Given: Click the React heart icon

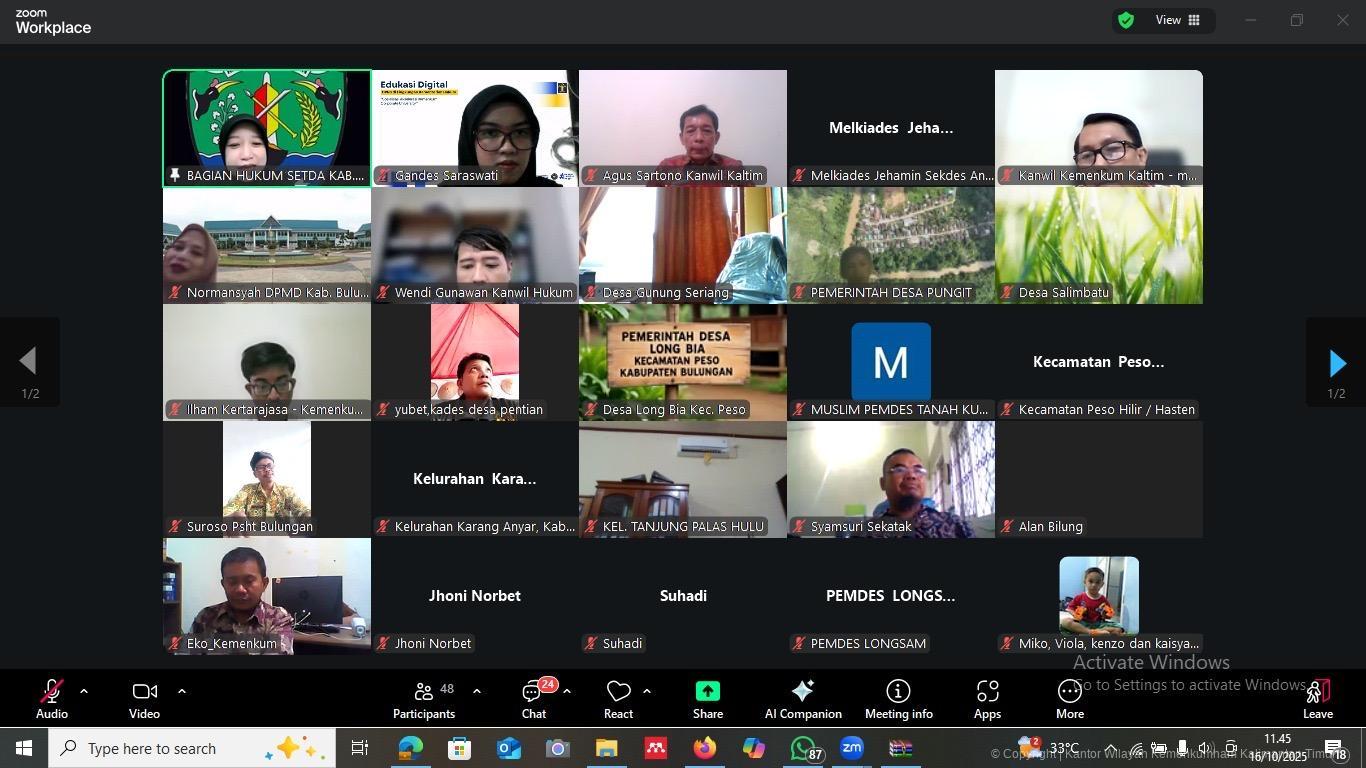Looking at the screenshot, I should 618,699.
